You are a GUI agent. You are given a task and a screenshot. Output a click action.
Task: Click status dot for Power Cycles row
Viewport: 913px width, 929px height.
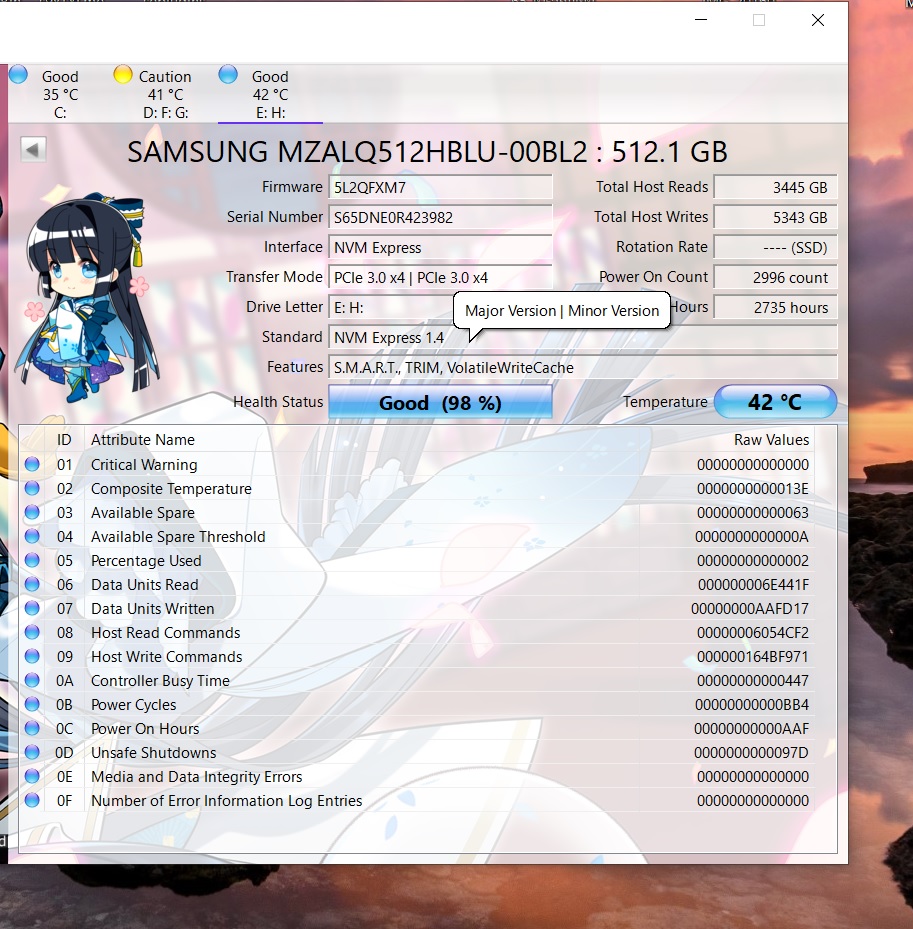click(33, 704)
